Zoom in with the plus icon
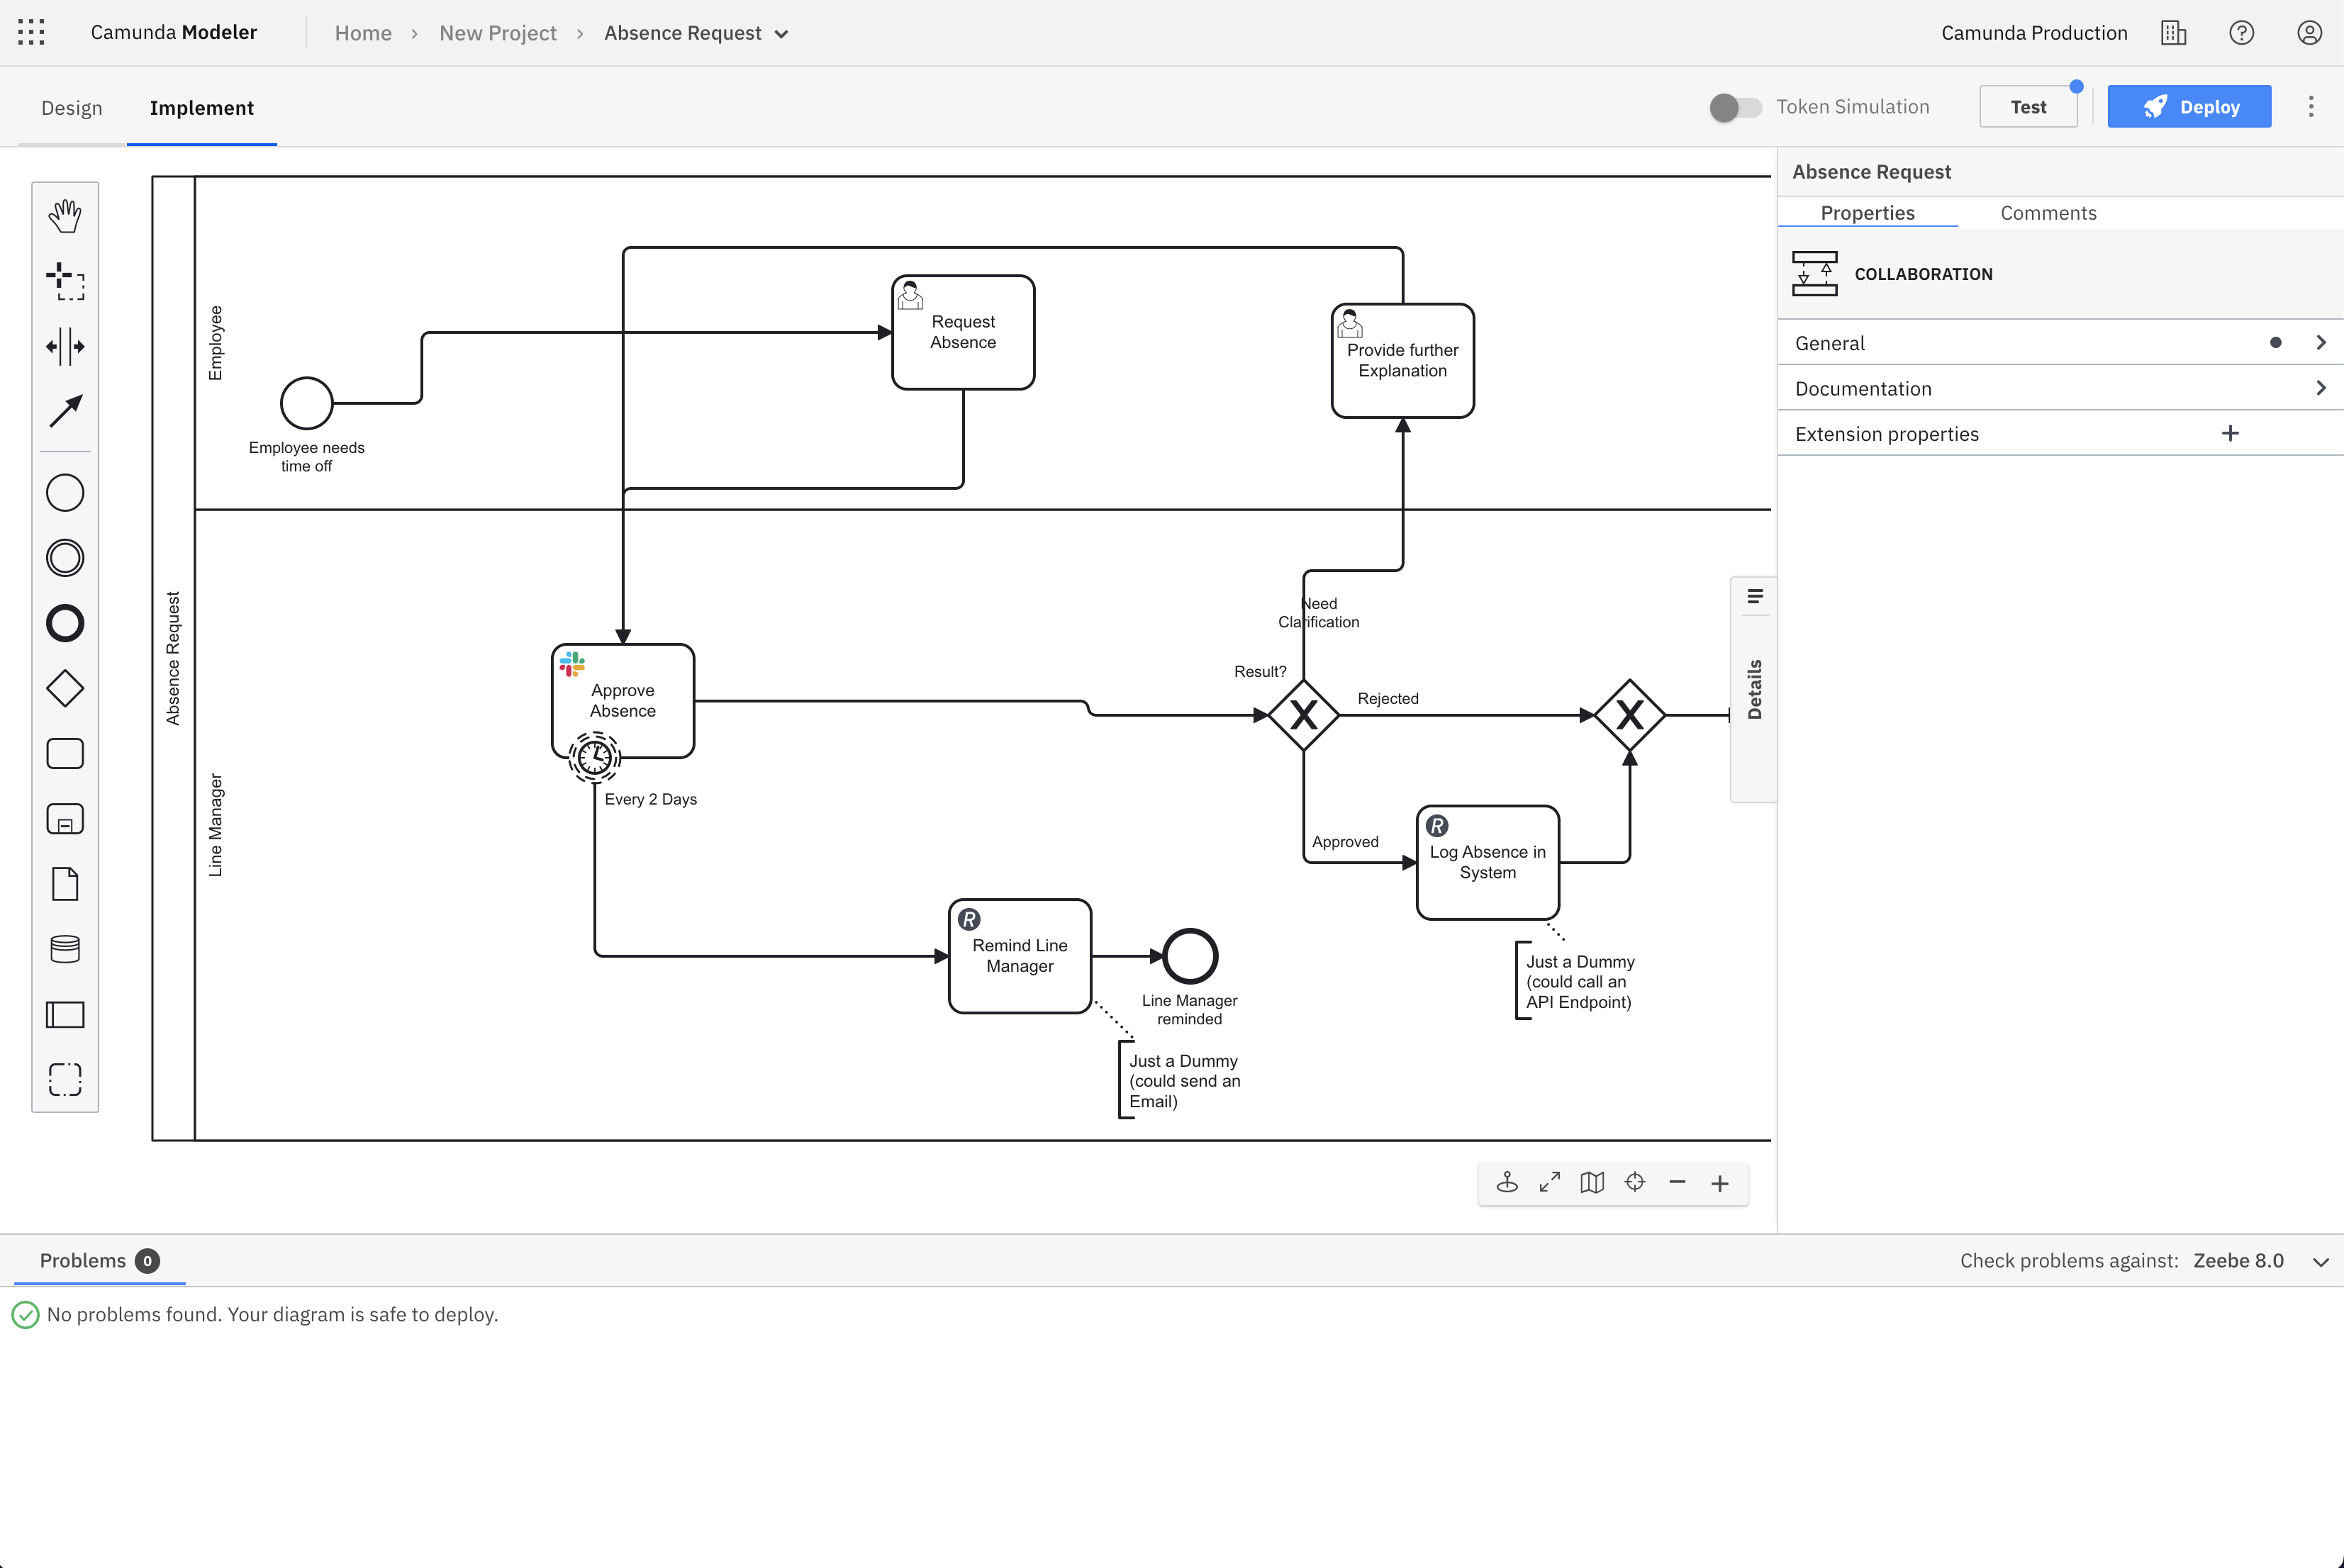This screenshot has height=1568, width=2344. click(1719, 1183)
